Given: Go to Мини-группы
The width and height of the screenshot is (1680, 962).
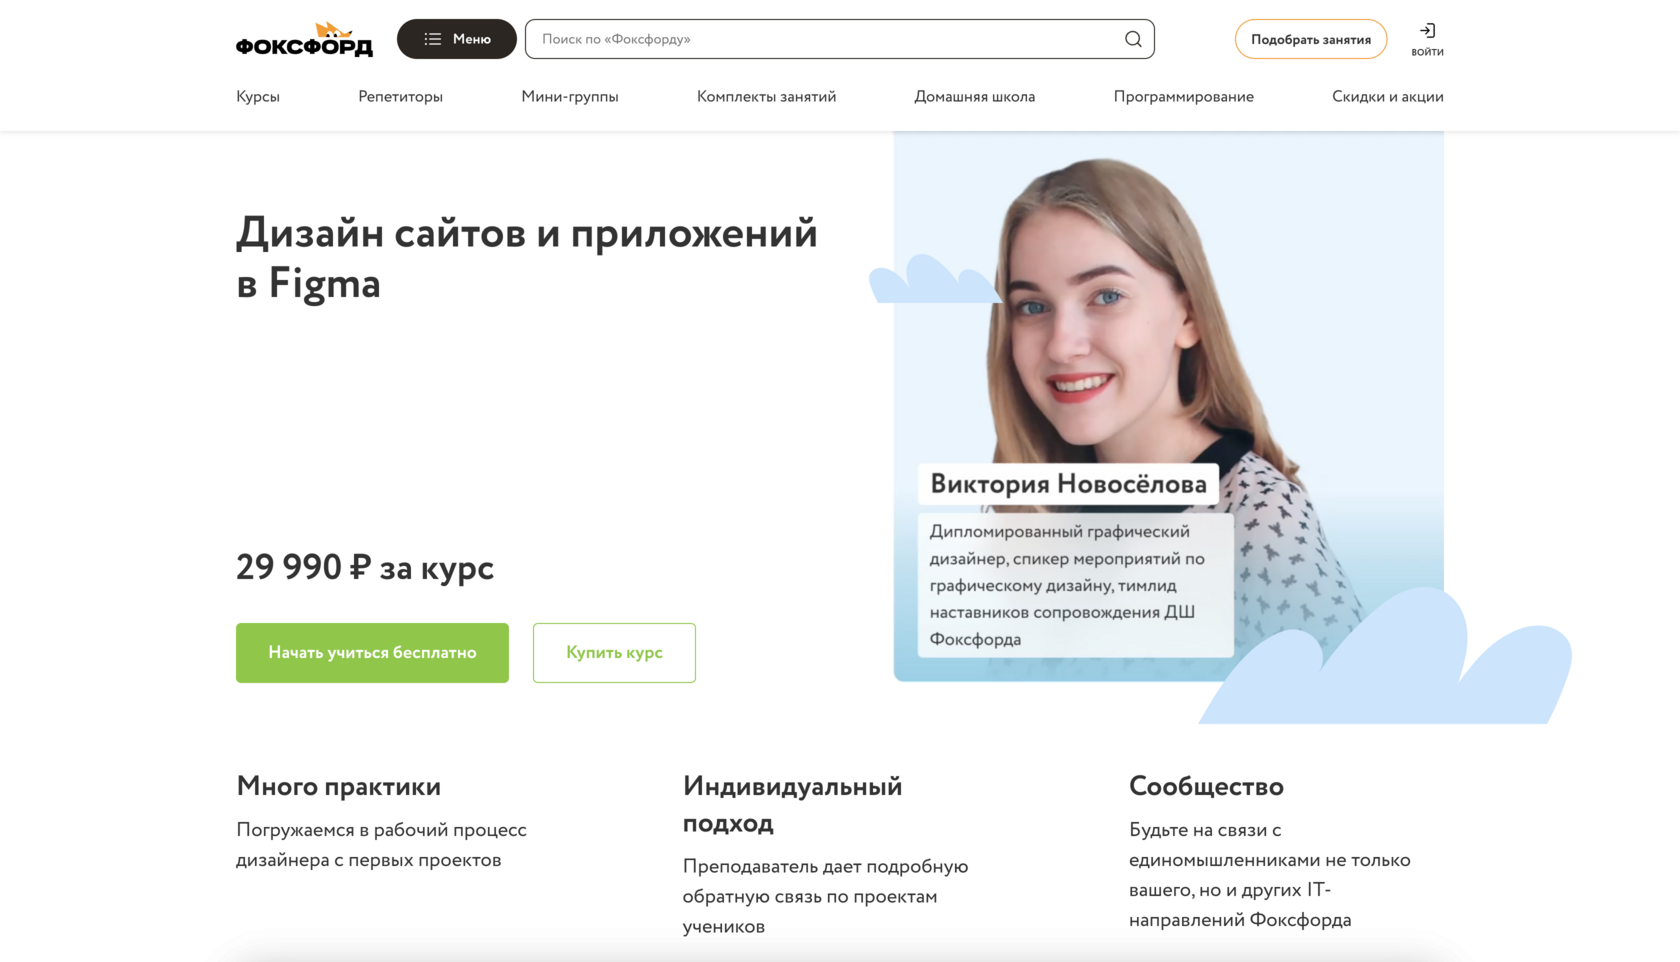Looking at the screenshot, I should pos(570,96).
